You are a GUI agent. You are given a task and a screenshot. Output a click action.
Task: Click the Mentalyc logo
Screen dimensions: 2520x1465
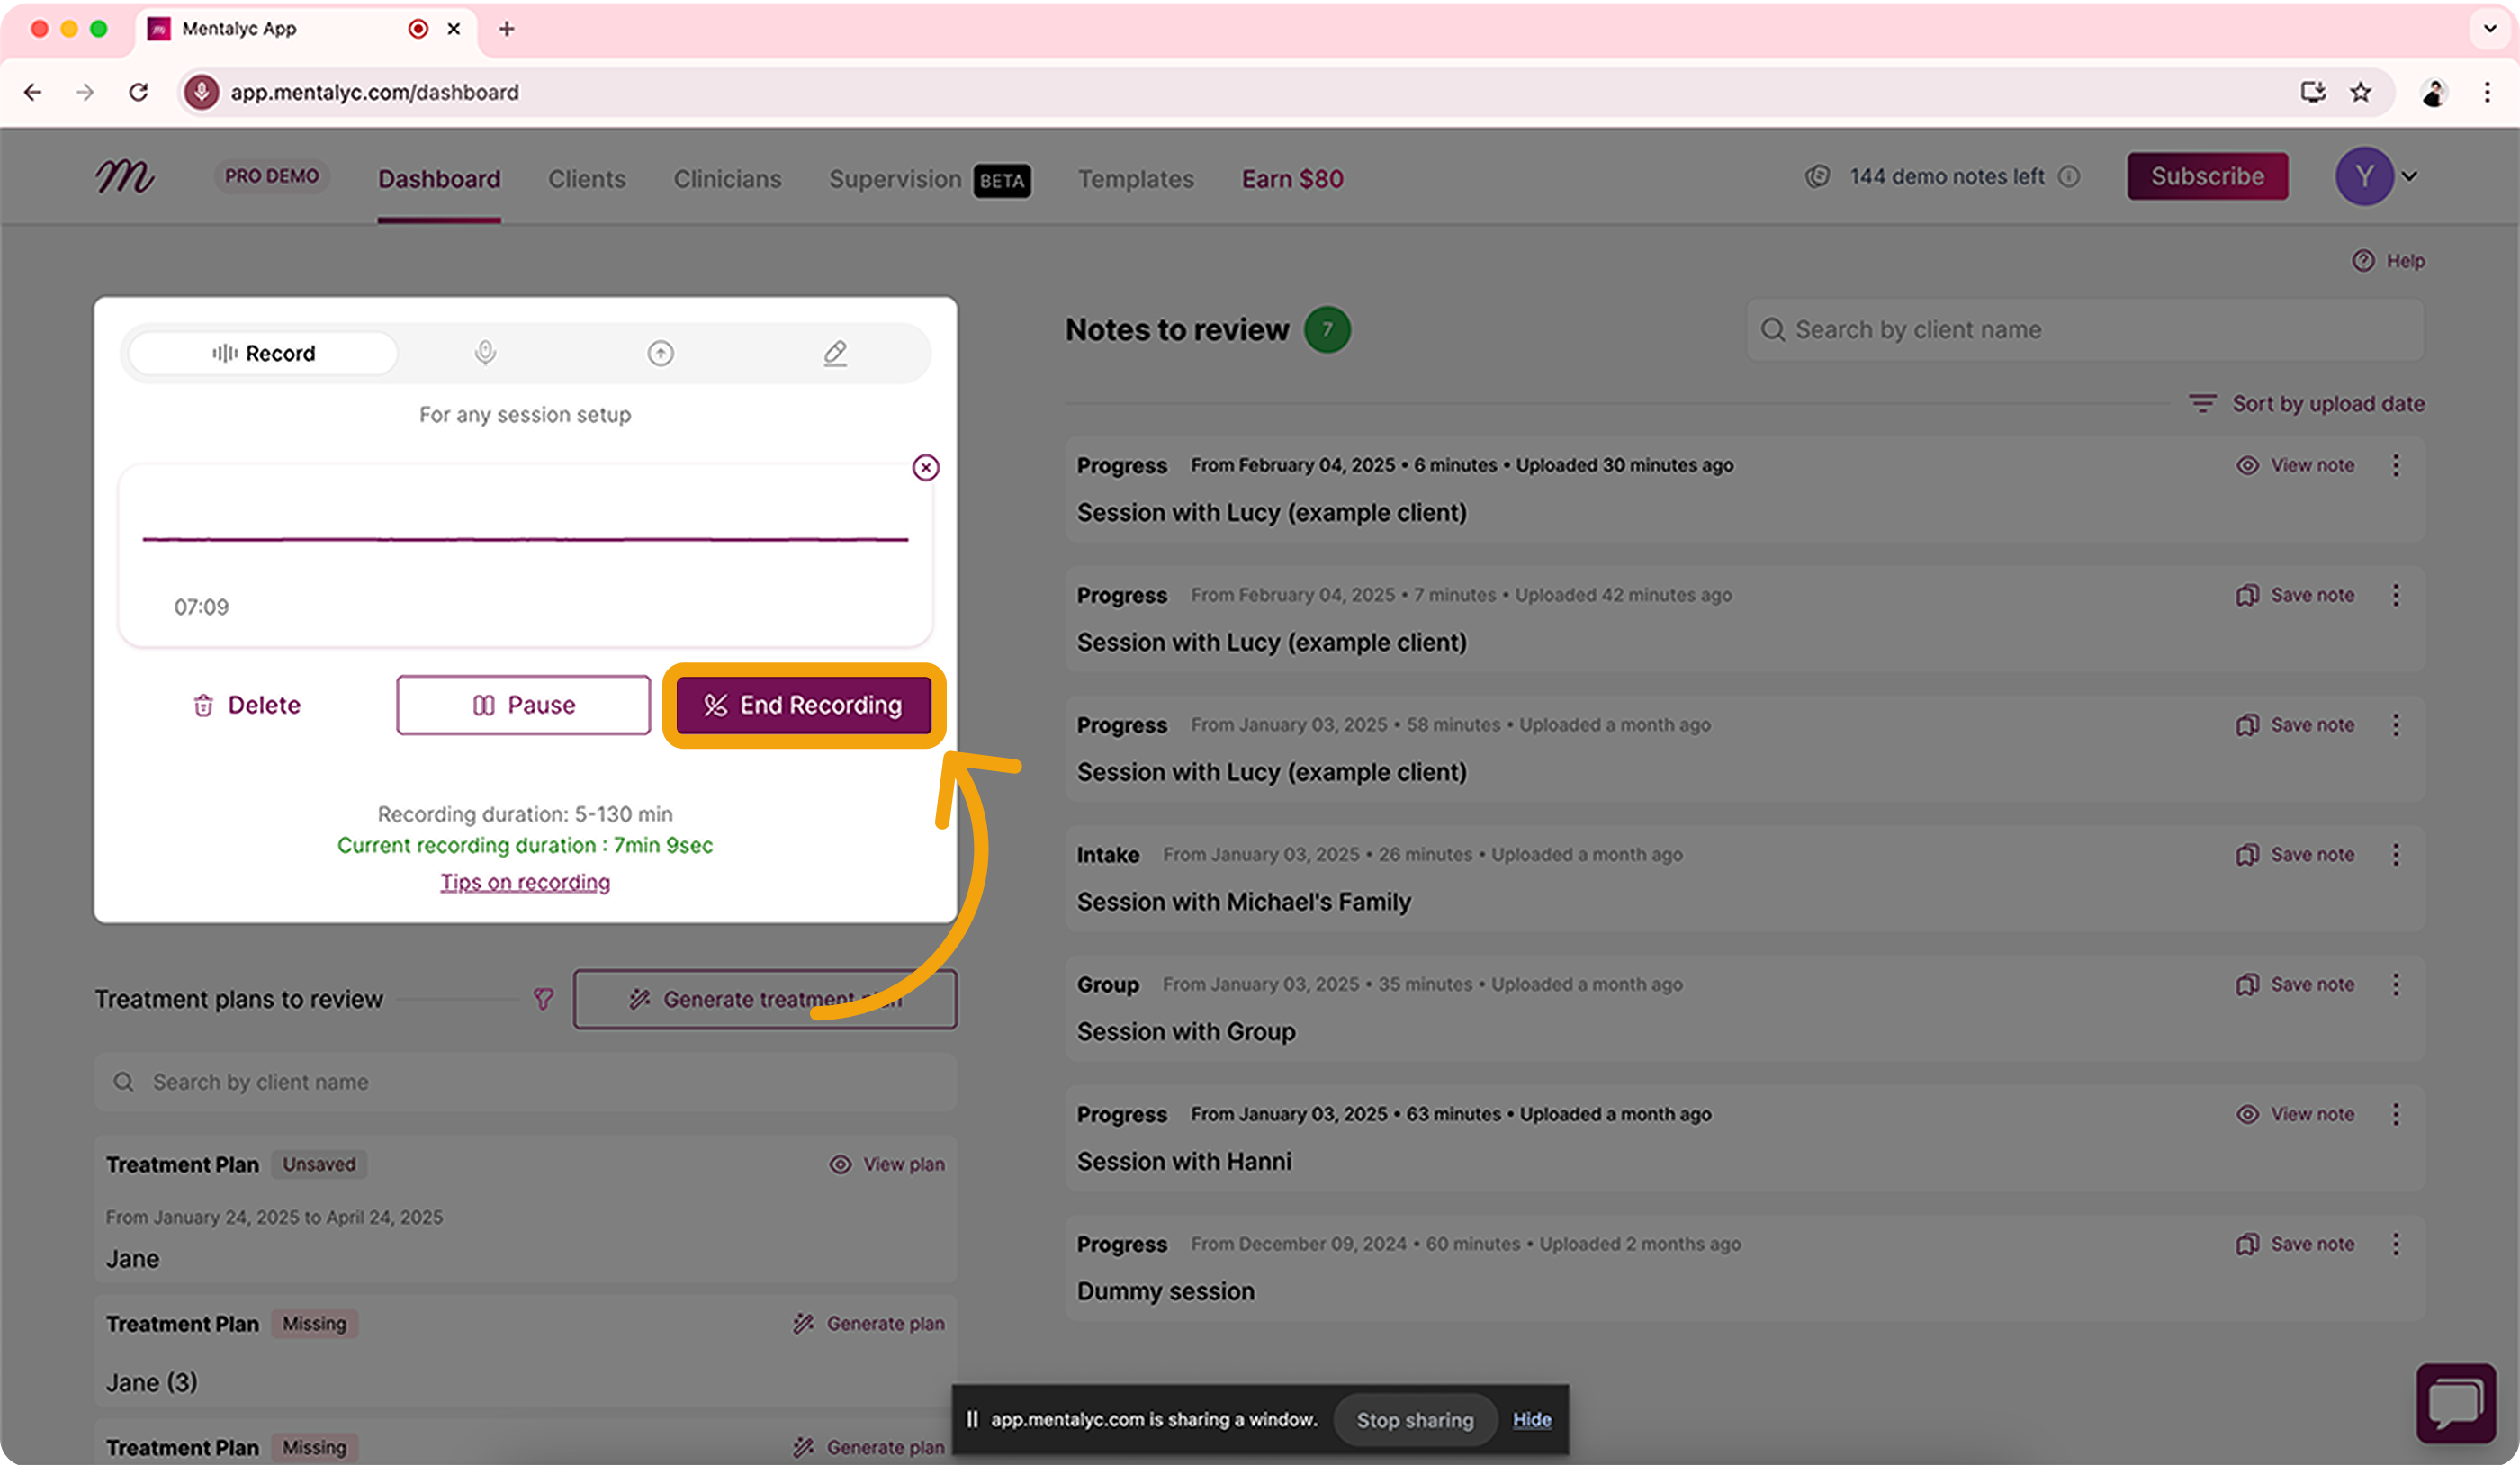(125, 177)
